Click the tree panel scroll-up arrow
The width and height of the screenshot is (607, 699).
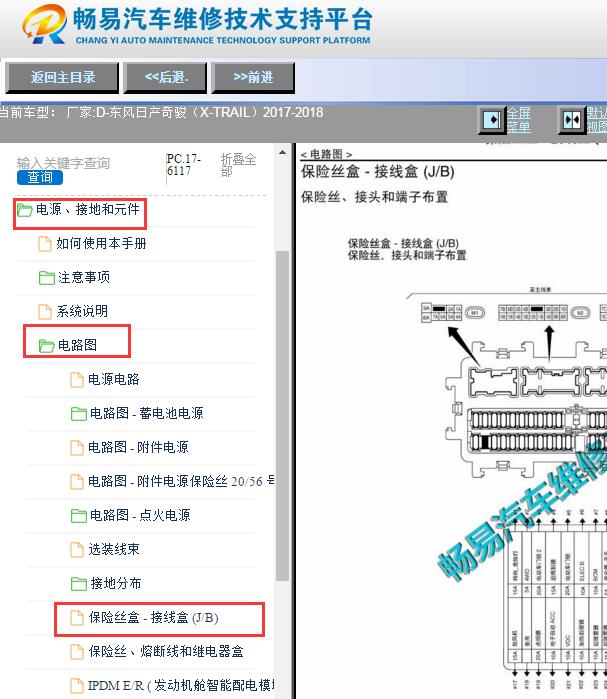click(282, 152)
